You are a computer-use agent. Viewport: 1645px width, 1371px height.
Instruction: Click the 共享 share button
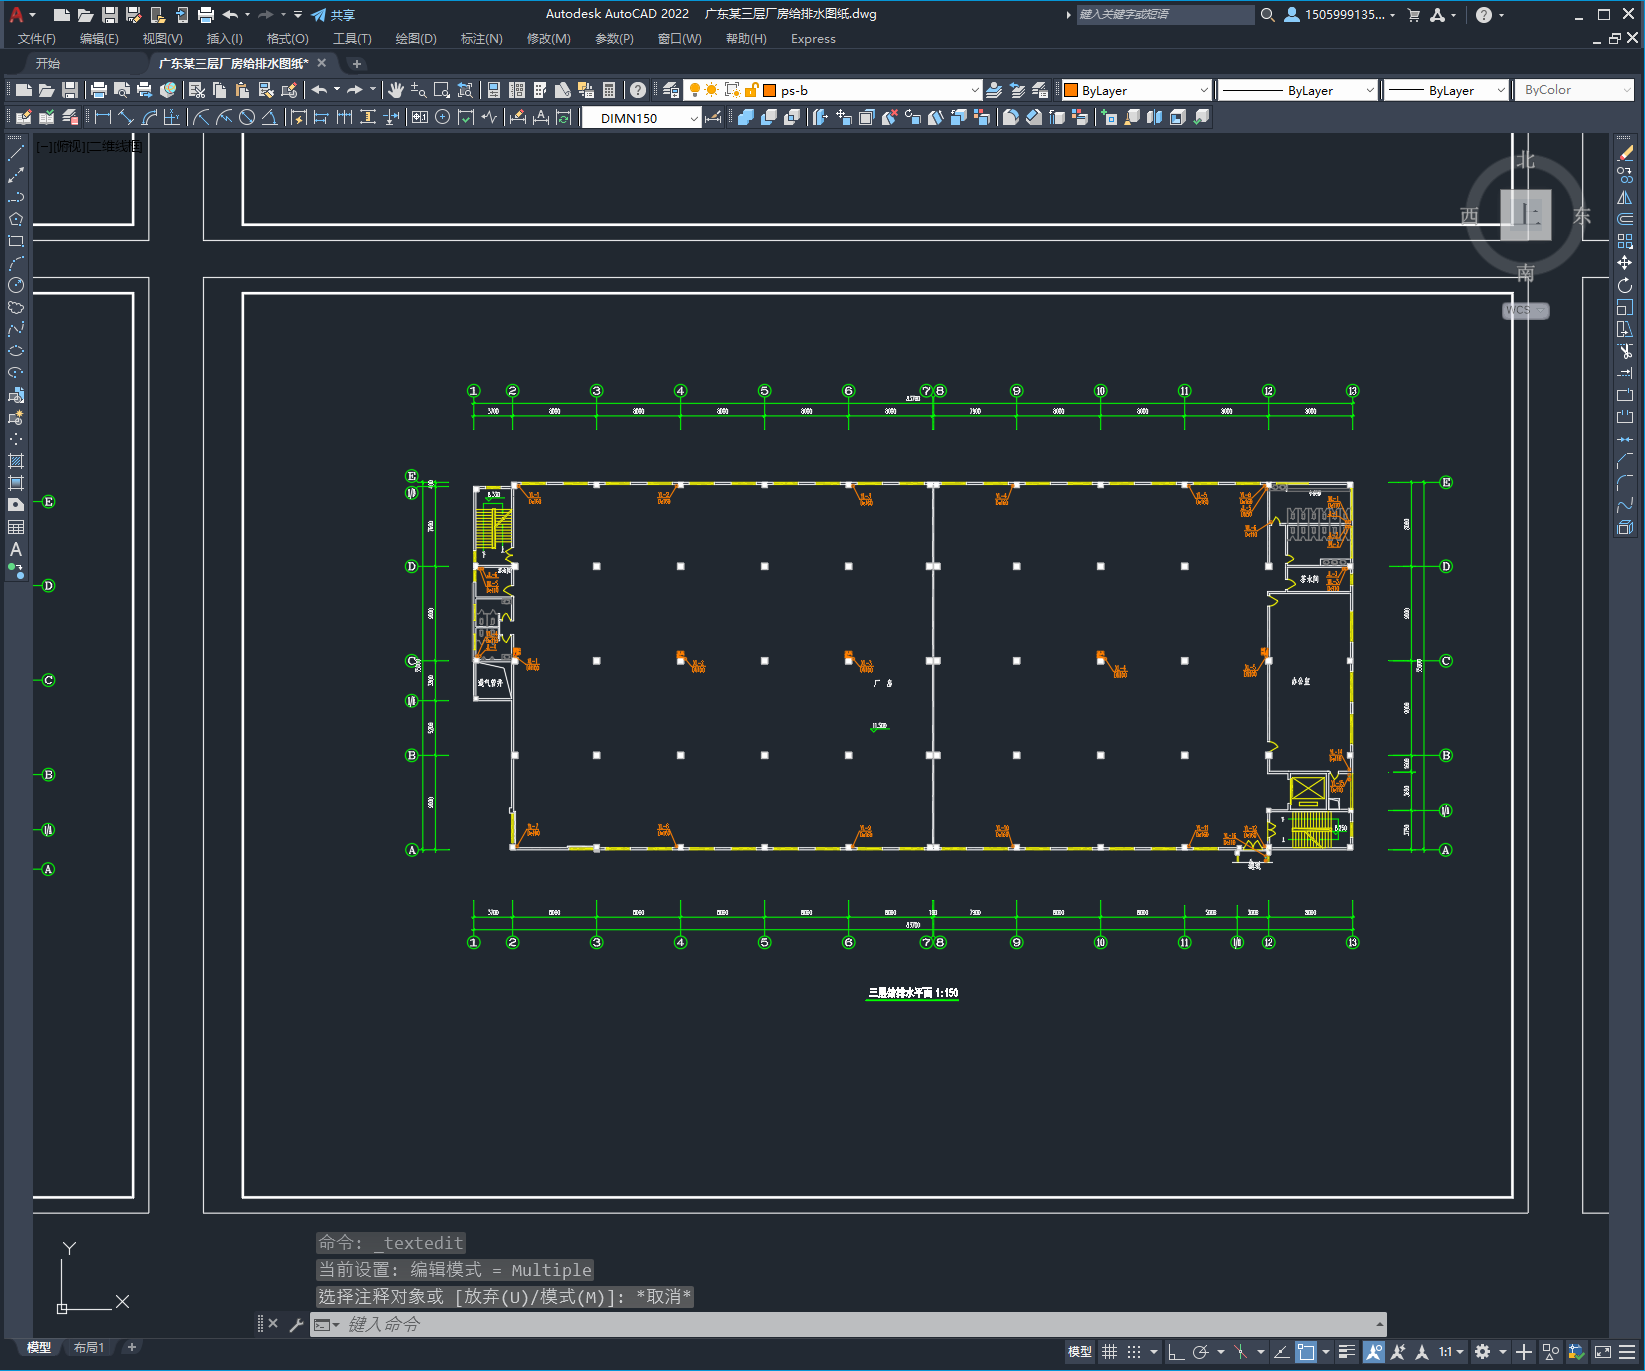[x=333, y=14]
